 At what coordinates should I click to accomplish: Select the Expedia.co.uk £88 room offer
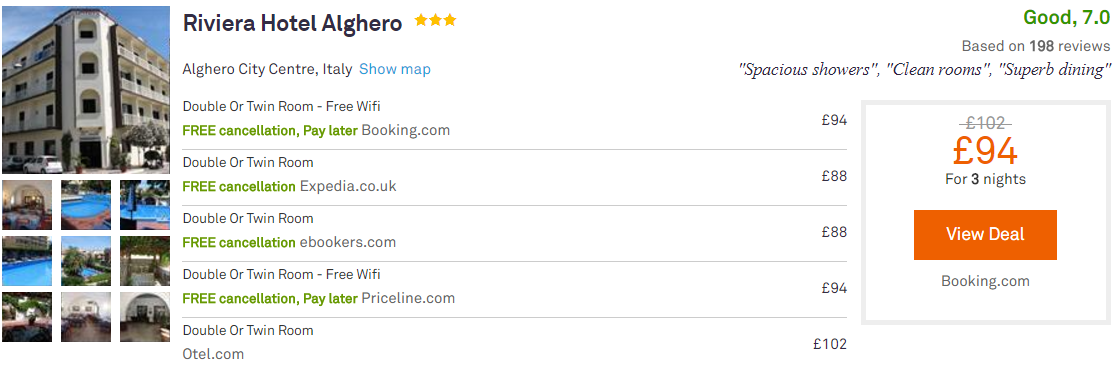tap(514, 175)
